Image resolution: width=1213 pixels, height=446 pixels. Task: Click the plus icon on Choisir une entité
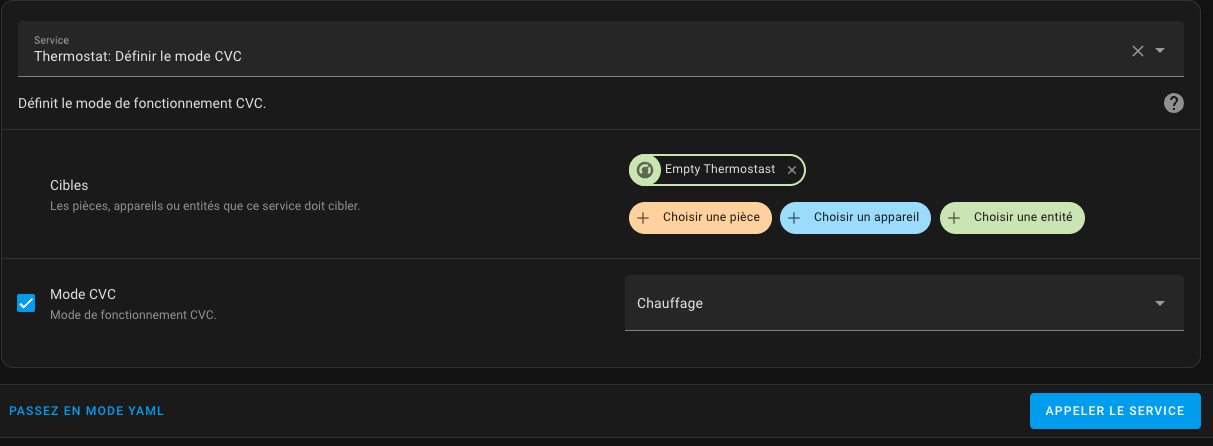954,218
